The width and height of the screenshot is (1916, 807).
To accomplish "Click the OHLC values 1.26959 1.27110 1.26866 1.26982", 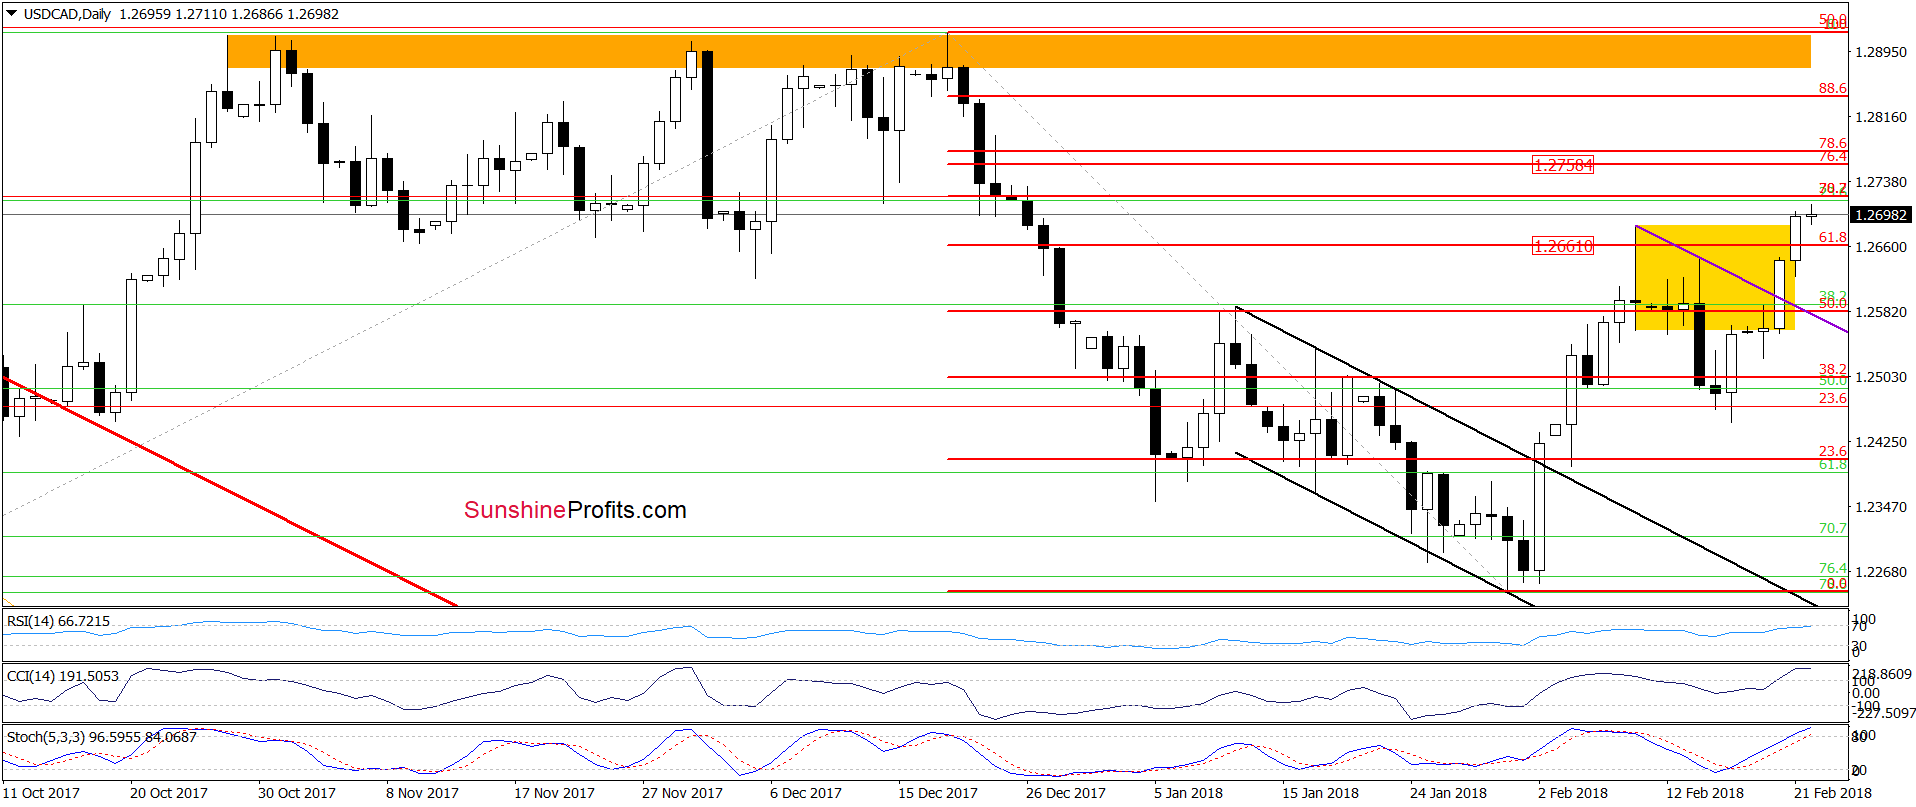I will pos(229,14).
